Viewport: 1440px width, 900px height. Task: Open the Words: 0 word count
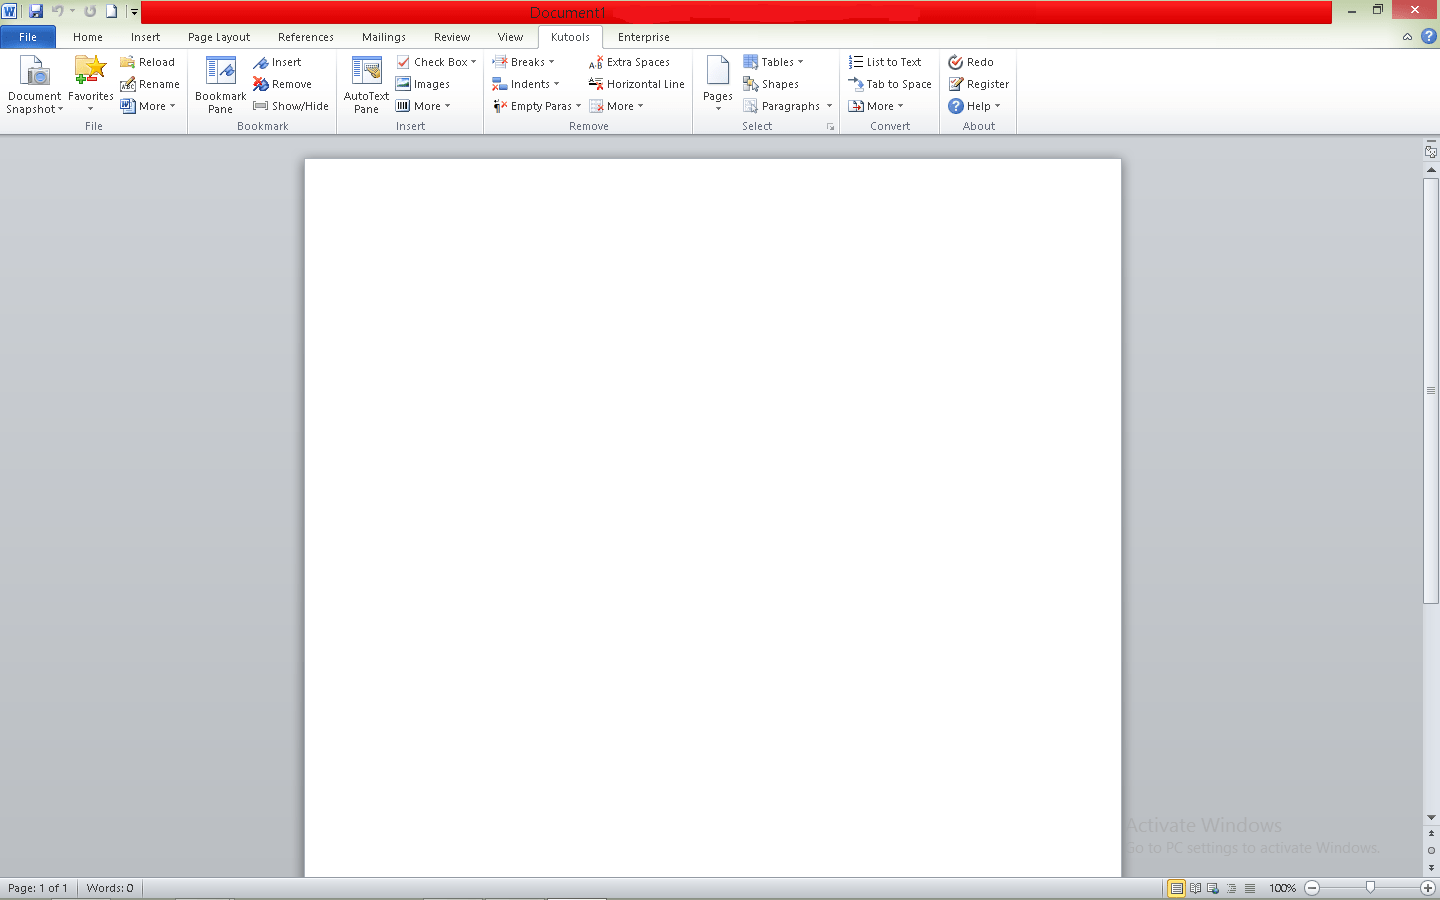tap(110, 888)
